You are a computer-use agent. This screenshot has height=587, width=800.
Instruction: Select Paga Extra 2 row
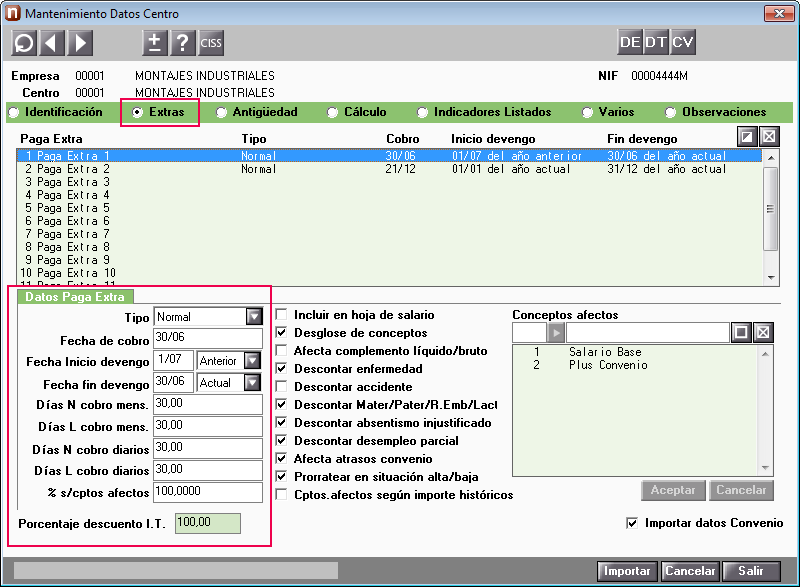pos(389,169)
